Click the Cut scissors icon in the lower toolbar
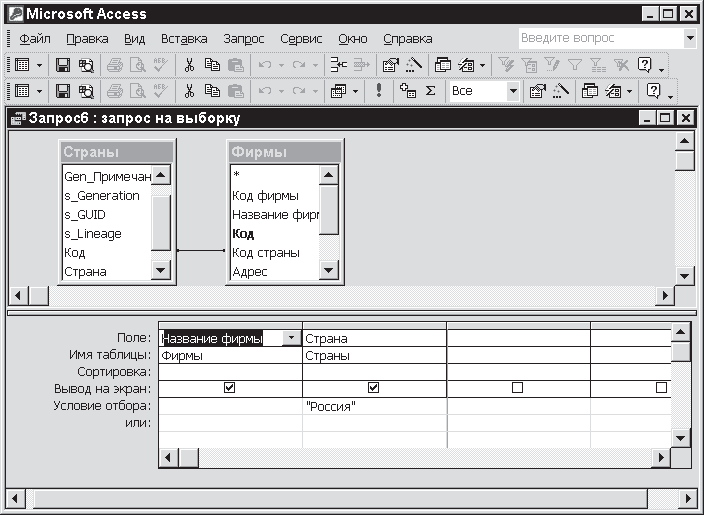This screenshot has width=704, height=515. tap(188, 91)
